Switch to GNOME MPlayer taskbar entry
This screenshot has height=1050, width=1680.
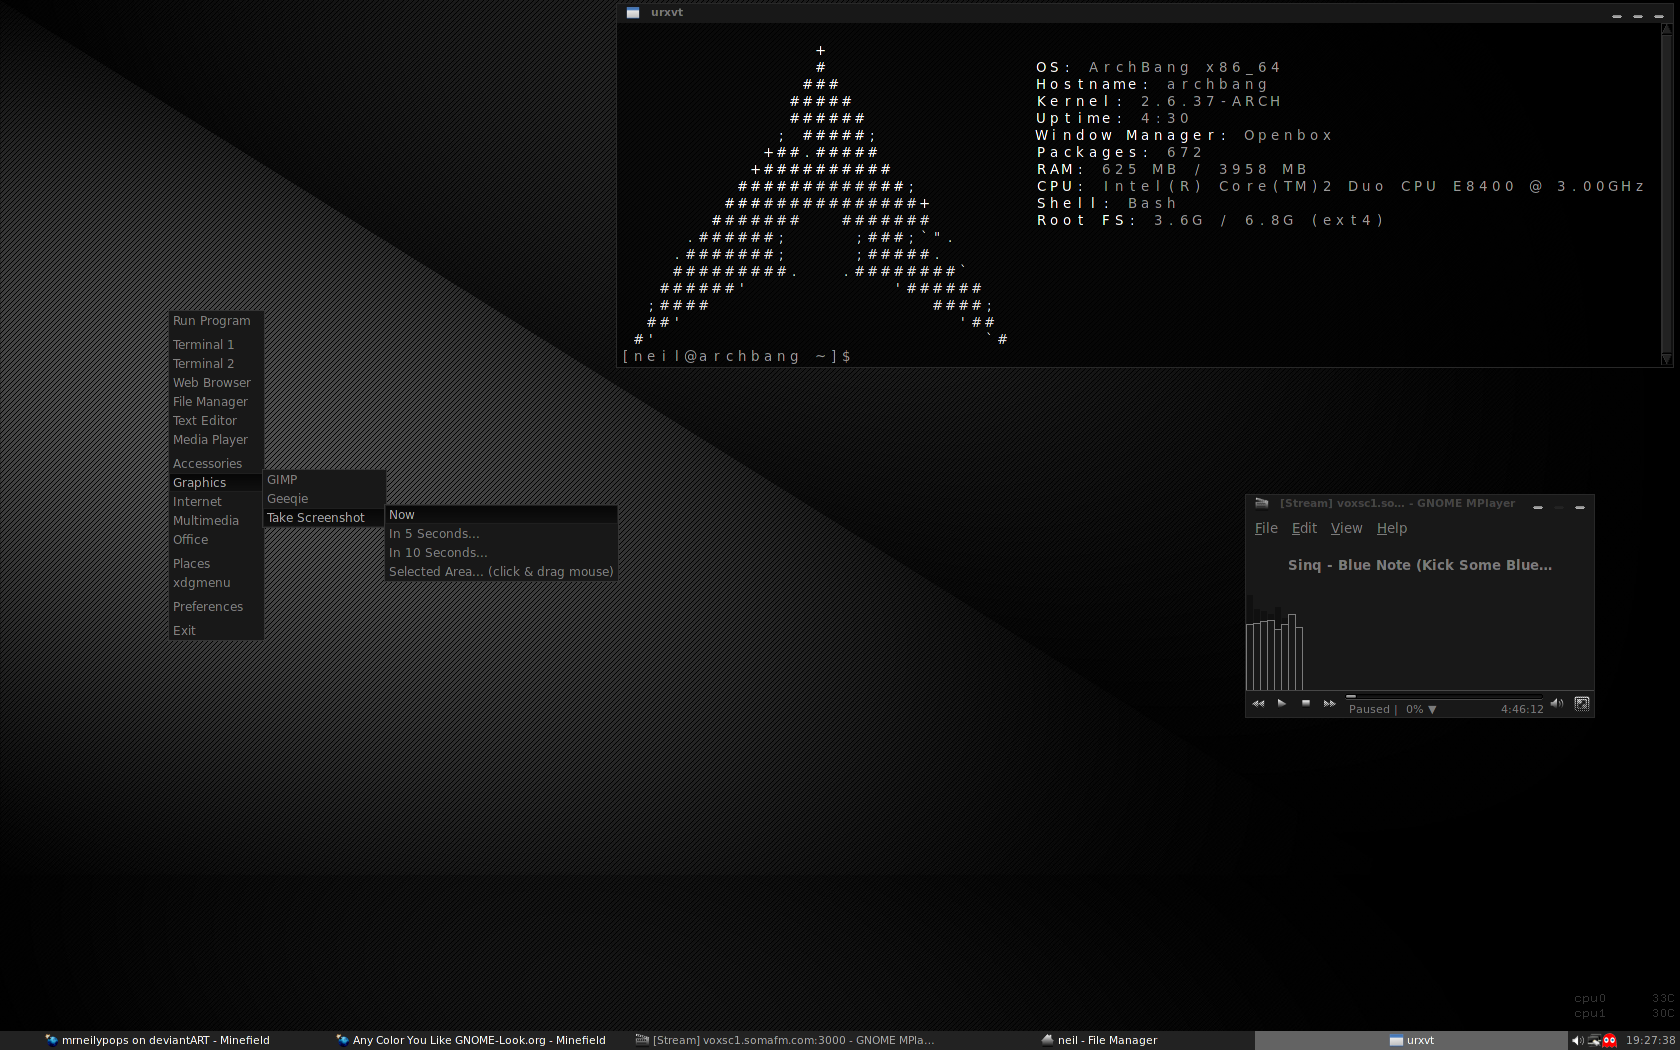(785, 1040)
